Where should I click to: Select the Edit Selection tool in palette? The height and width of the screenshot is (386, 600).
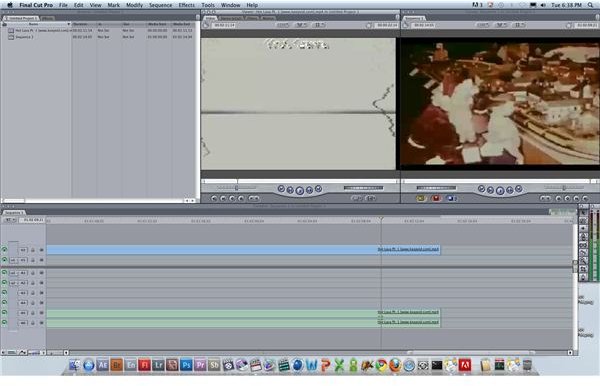click(583, 220)
